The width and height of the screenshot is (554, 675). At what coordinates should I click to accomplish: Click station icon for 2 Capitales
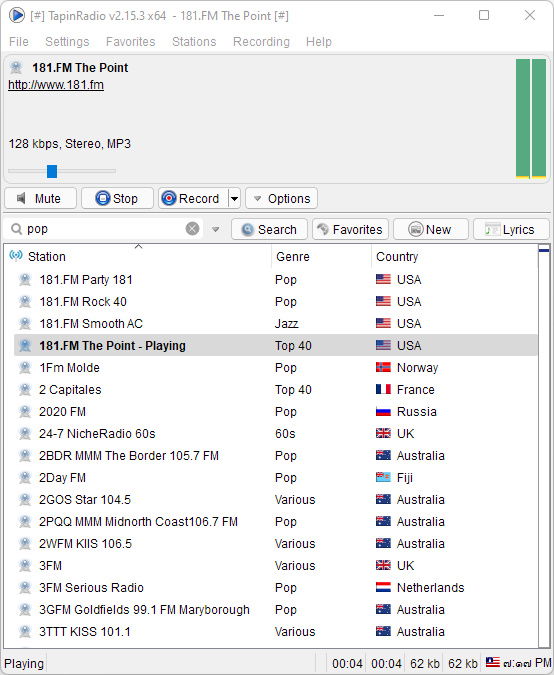(x=25, y=390)
